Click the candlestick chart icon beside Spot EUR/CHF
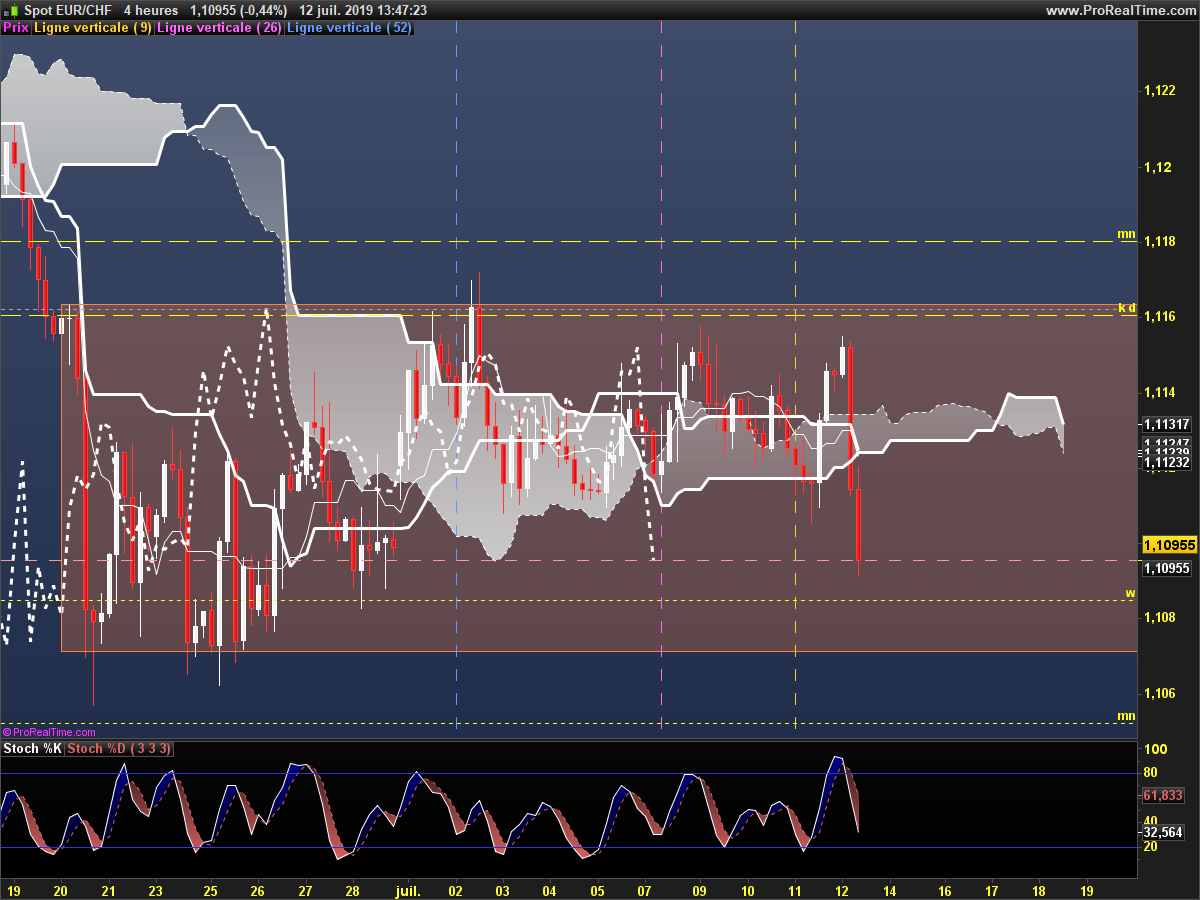The height and width of the screenshot is (900, 1200). pyautogui.click(x=12, y=10)
